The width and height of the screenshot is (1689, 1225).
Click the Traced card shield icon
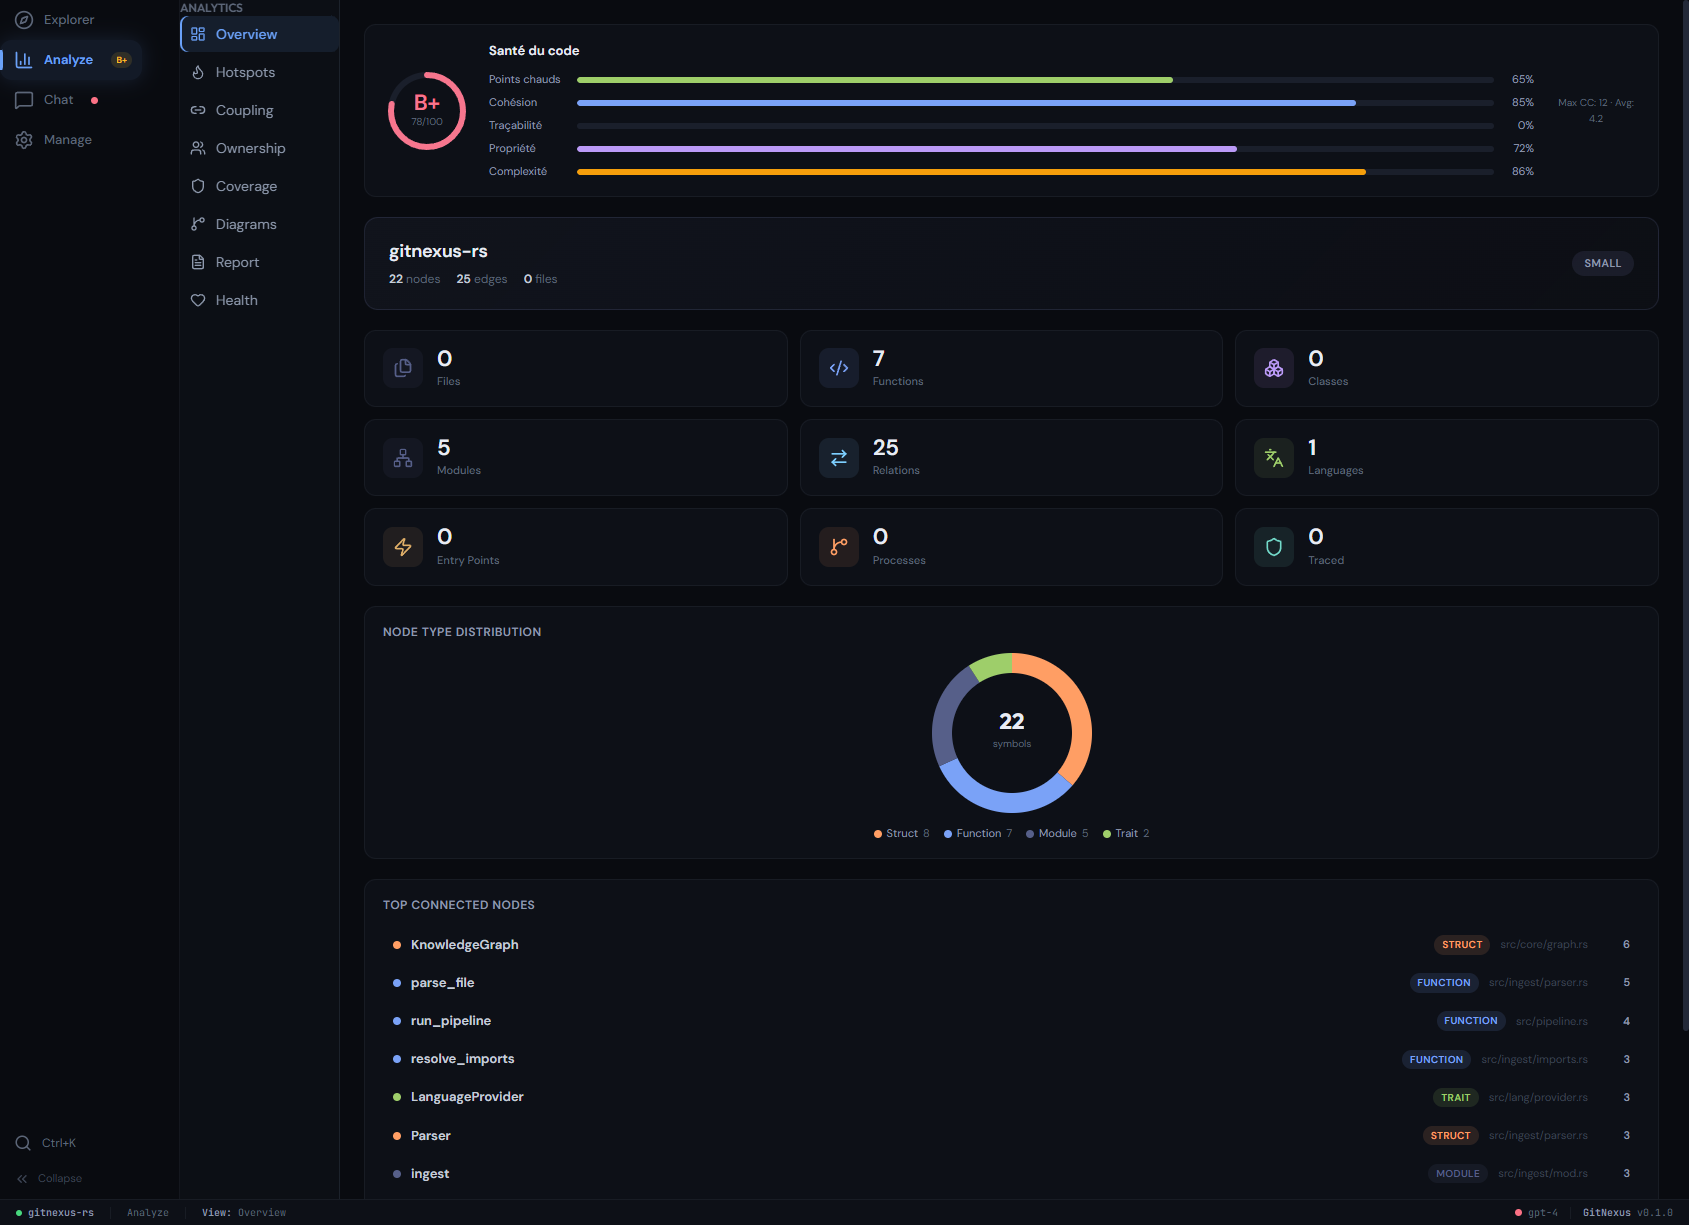pyautogui.click(x=1274, y=547)
